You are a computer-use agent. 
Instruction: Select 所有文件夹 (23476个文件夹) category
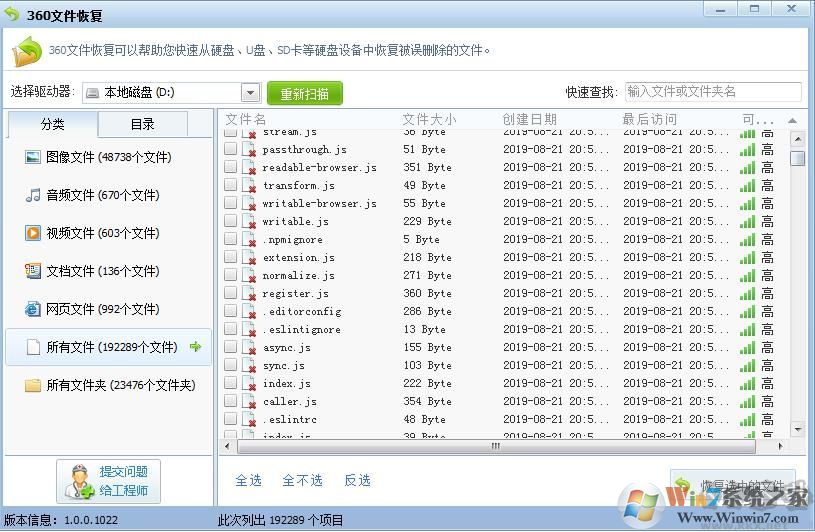pos(109,385)
